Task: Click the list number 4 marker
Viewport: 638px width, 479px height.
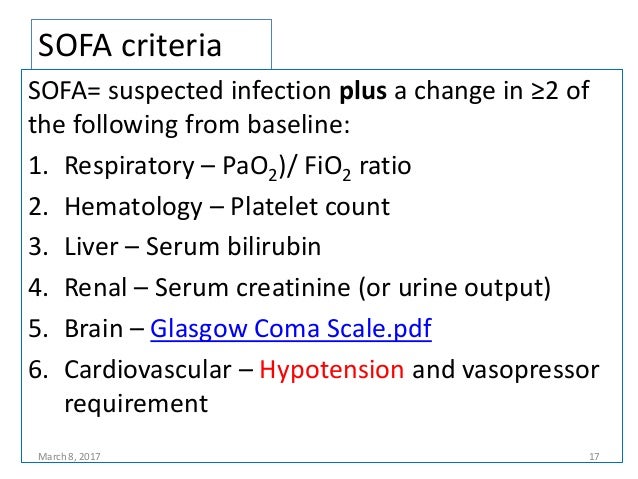Action: pos(38,288)
